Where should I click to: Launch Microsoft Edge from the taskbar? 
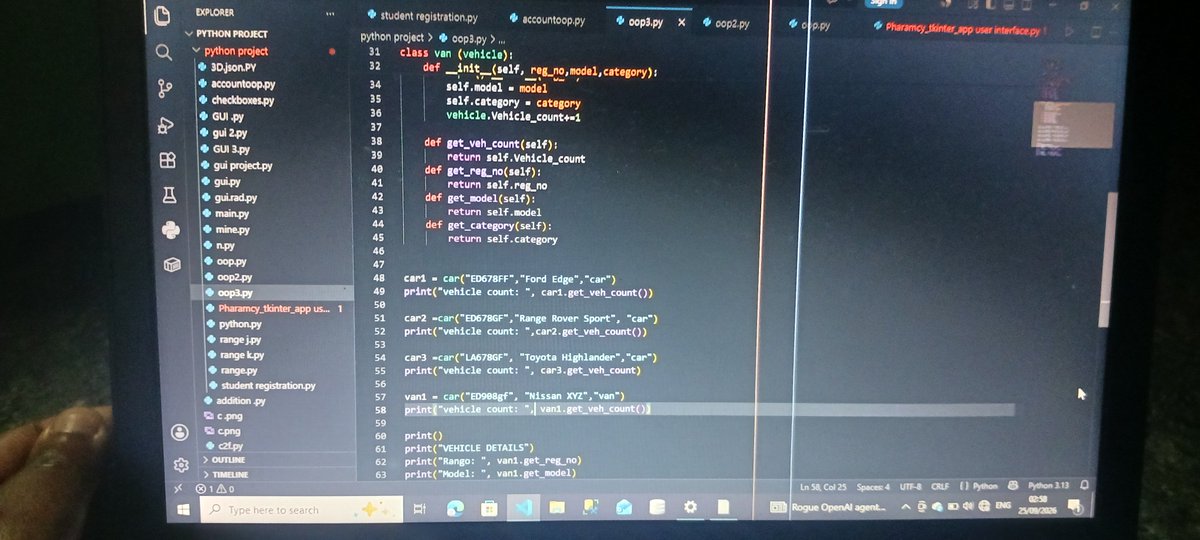pyautogui.click(x=455, y=509)
